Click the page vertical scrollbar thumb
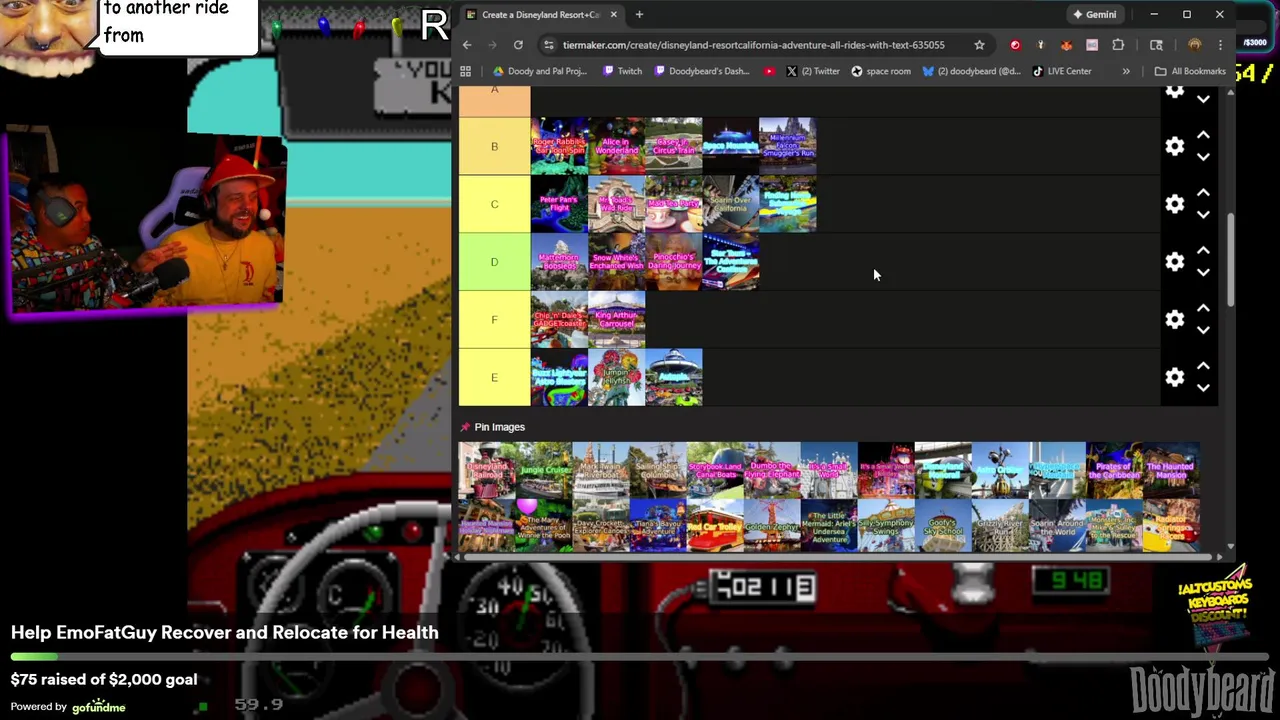The image size is (1280, 720). [x=1230, y=260]
